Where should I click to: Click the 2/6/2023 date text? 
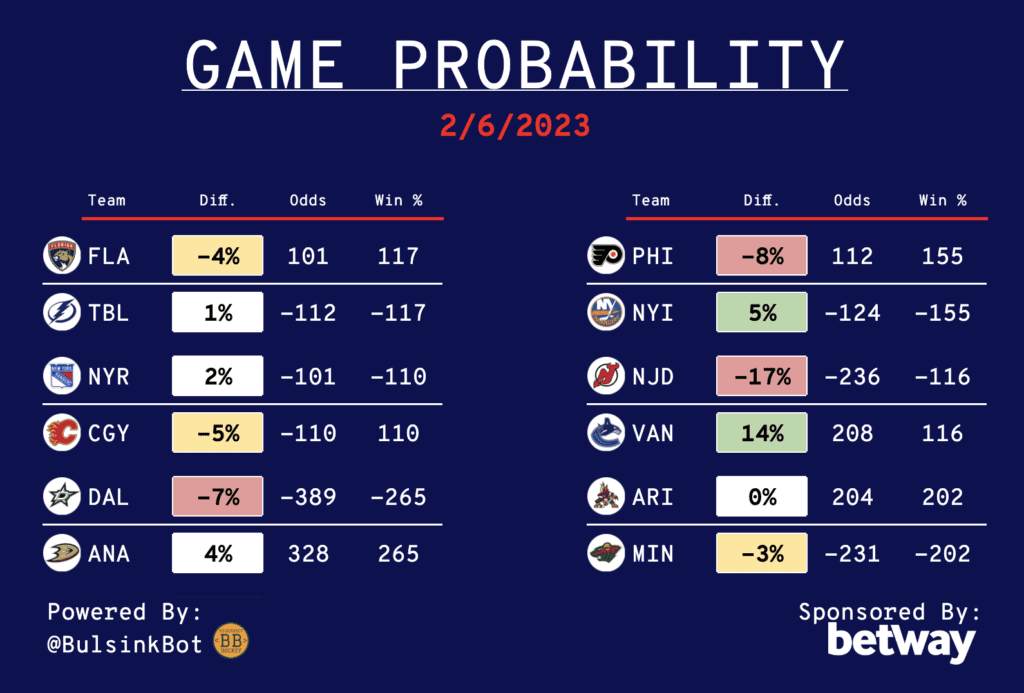pos(515,125)
